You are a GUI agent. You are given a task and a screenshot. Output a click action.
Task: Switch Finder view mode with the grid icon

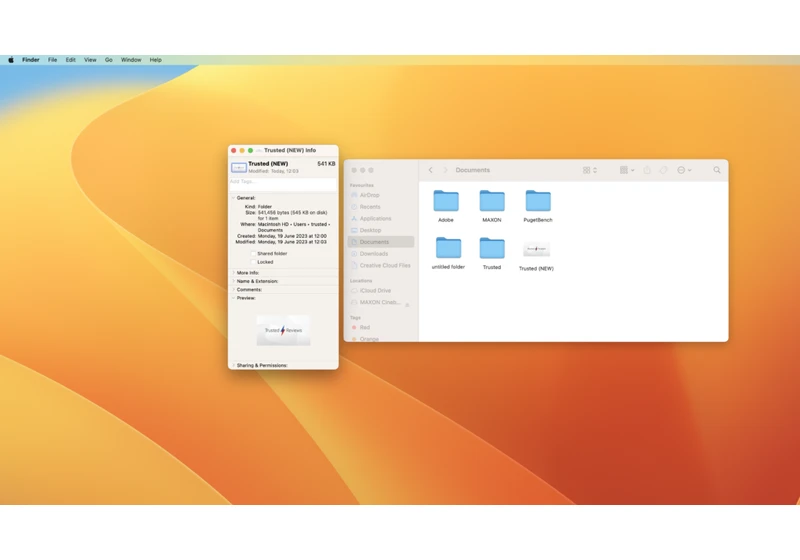tap(590, 170)
